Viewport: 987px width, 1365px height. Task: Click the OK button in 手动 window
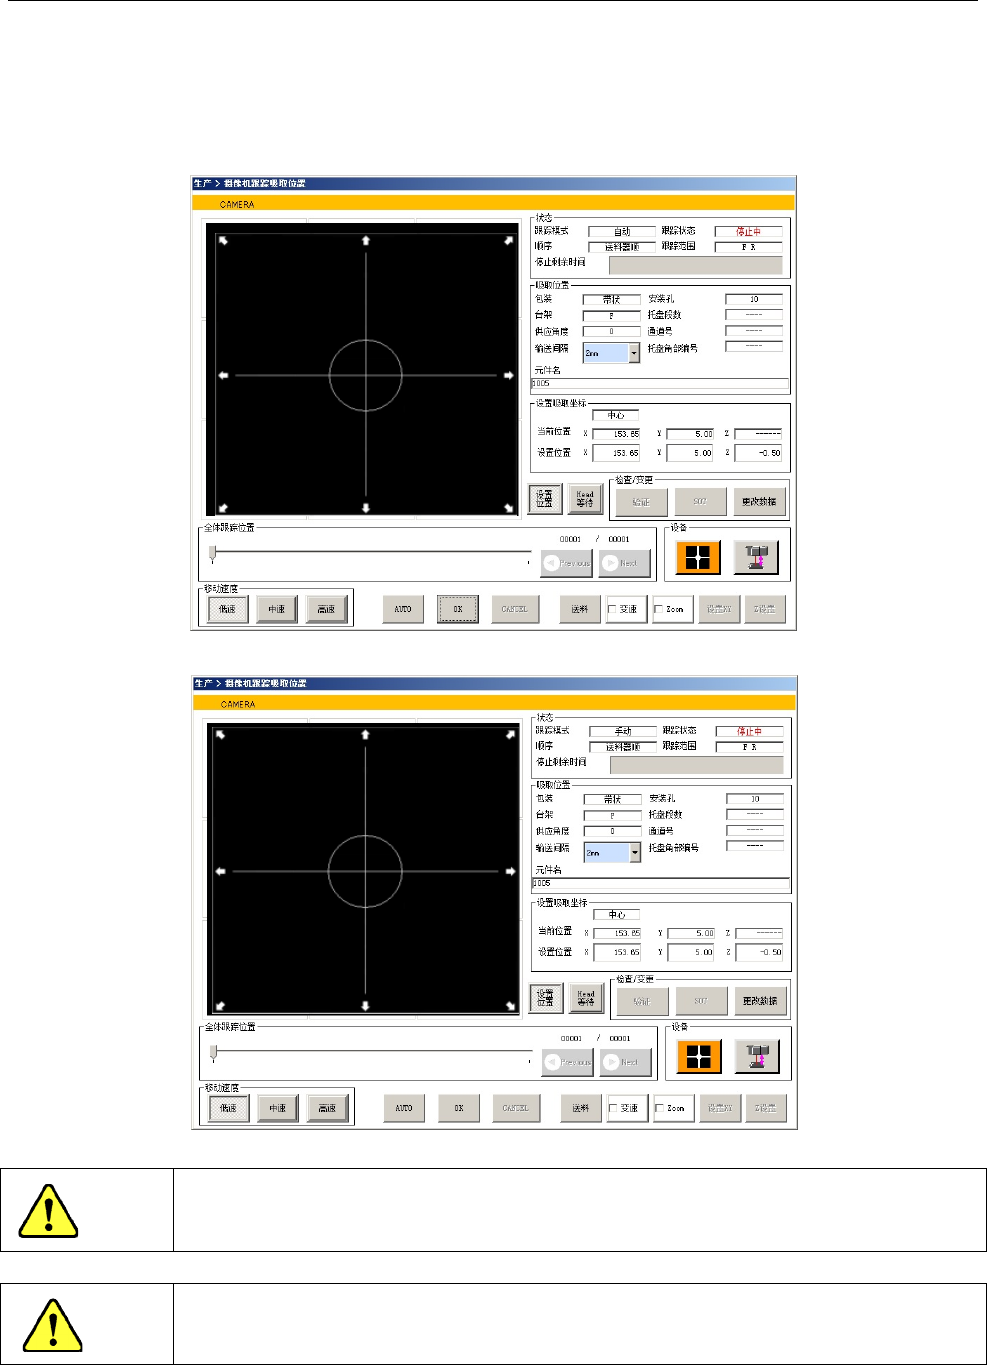(x=459, y=1108)
